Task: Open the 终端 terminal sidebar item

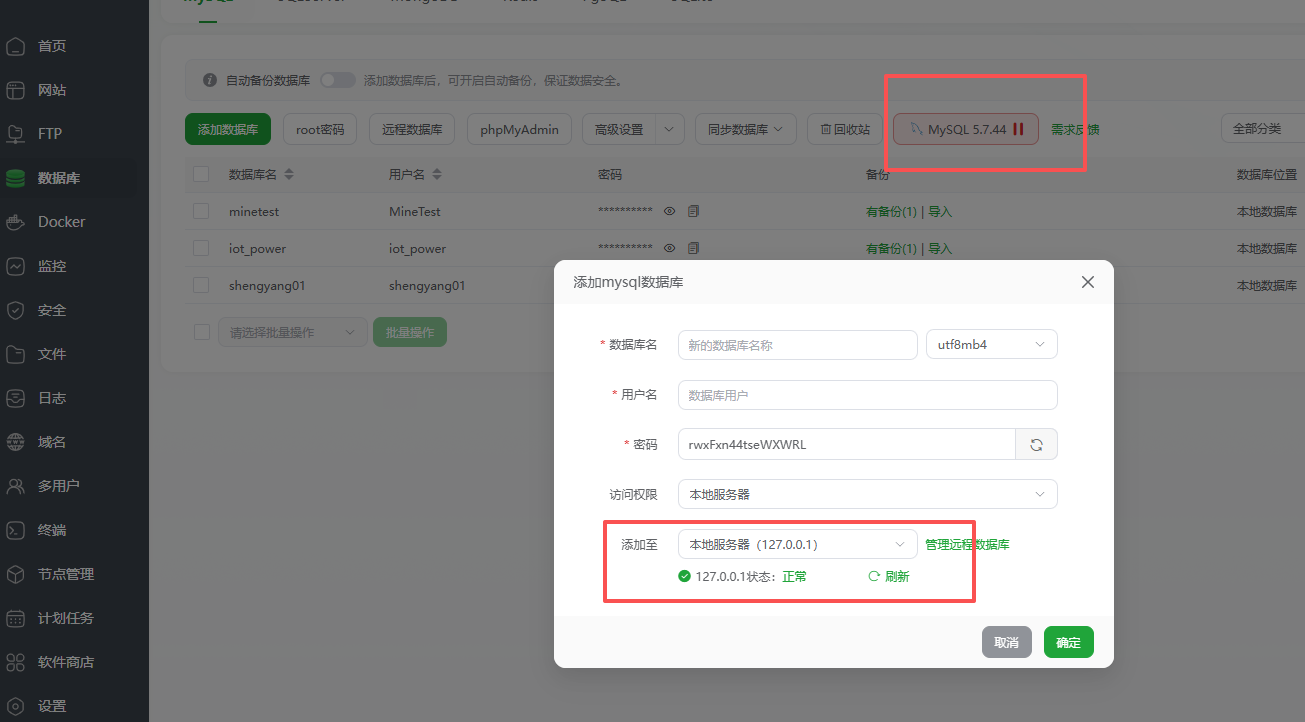Action: coord(52,530)
